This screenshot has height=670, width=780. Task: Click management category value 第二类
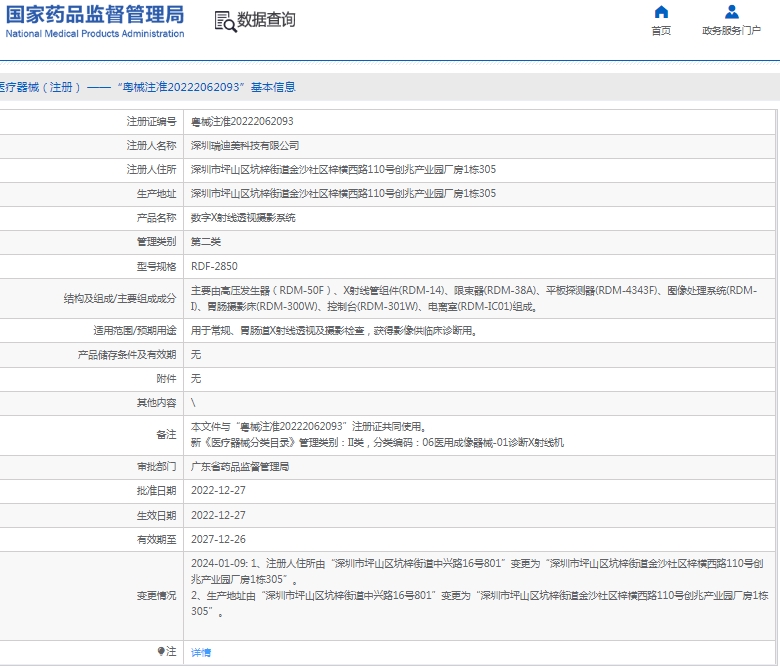[206, 242]
